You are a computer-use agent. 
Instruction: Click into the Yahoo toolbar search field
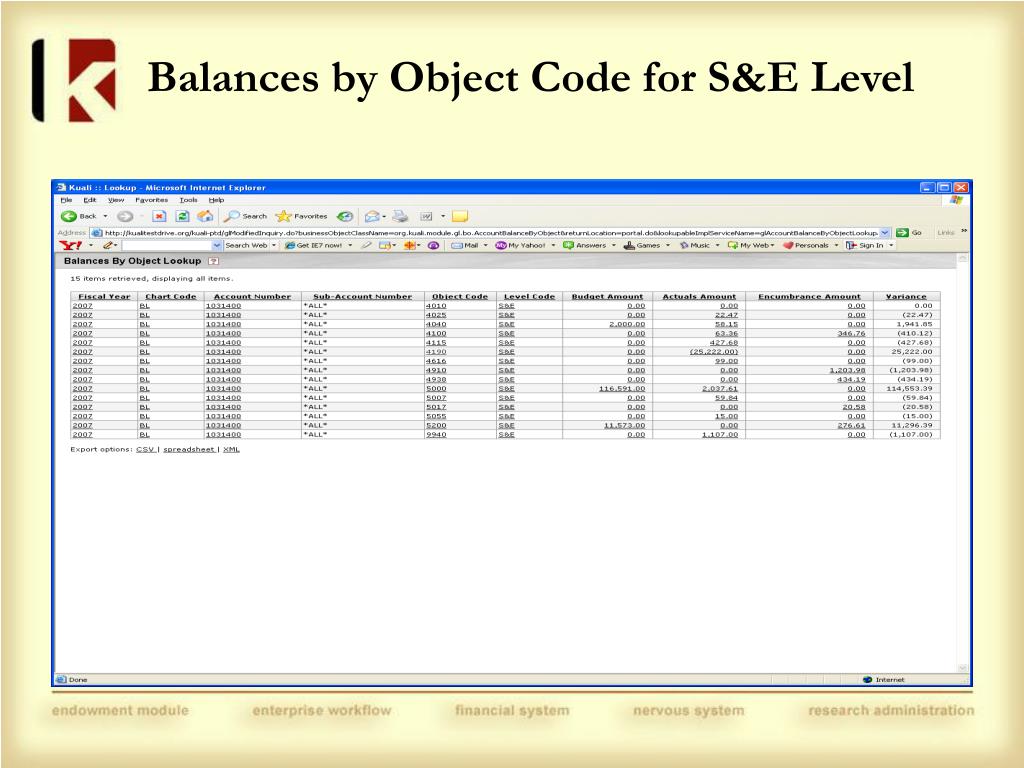[x=166, y=245]
